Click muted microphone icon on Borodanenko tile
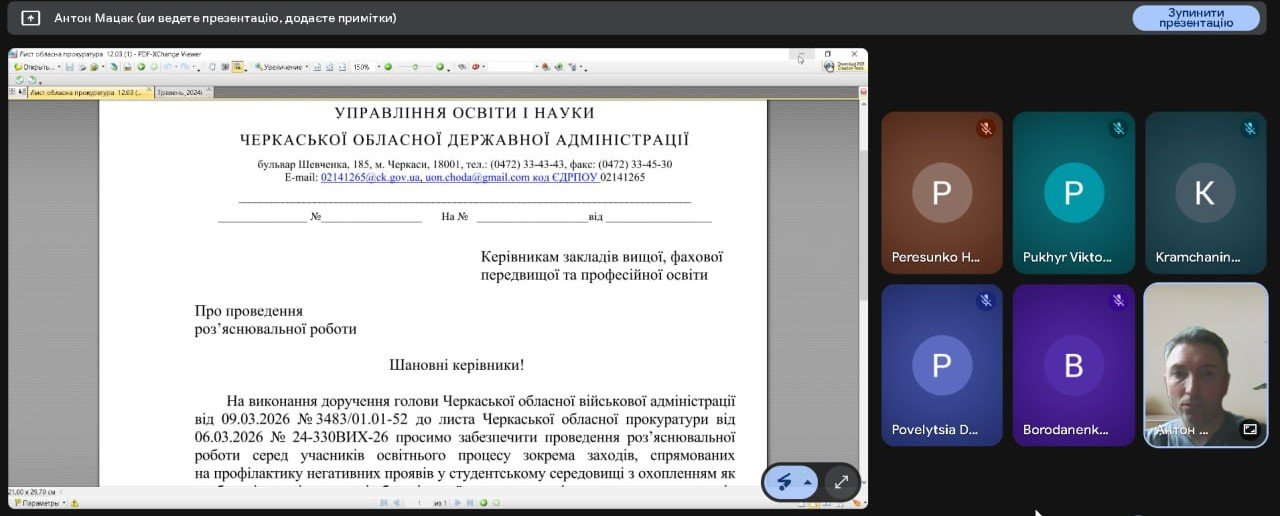Viewport: 1280px width, 516px height. coord(1118,300)
